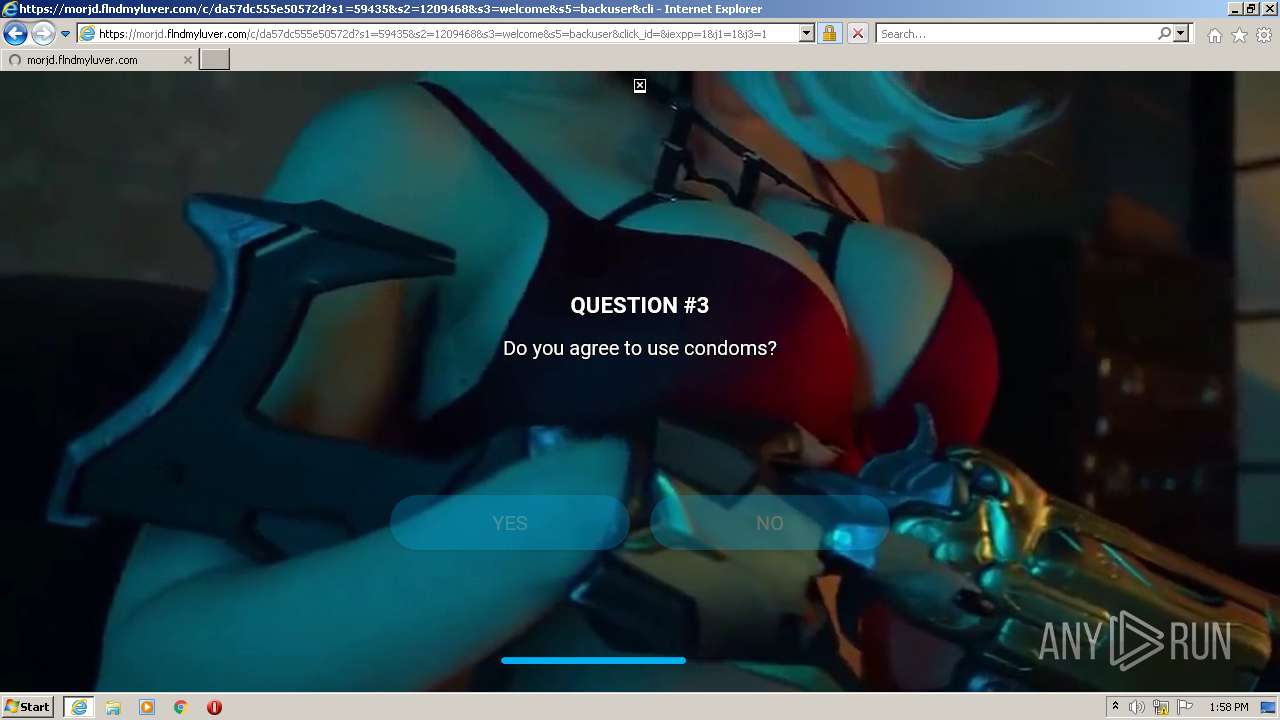Click the volume speaker tray icon
The width and height of the screenshot is (1280, 720).
[x=1137, y=707]
